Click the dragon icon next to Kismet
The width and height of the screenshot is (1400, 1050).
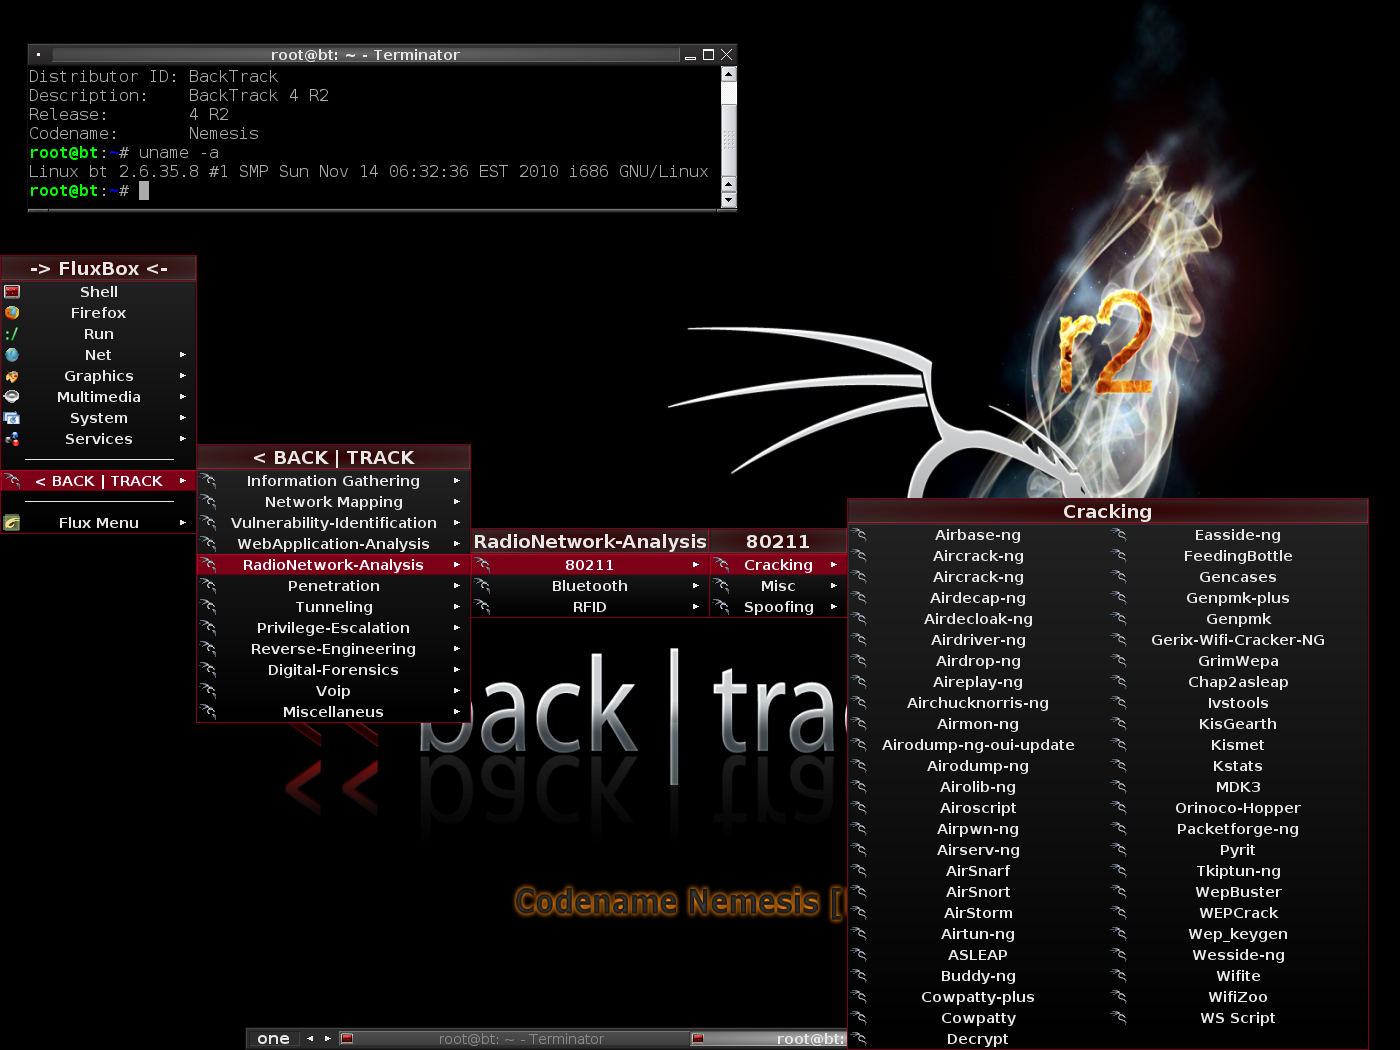1120,744
